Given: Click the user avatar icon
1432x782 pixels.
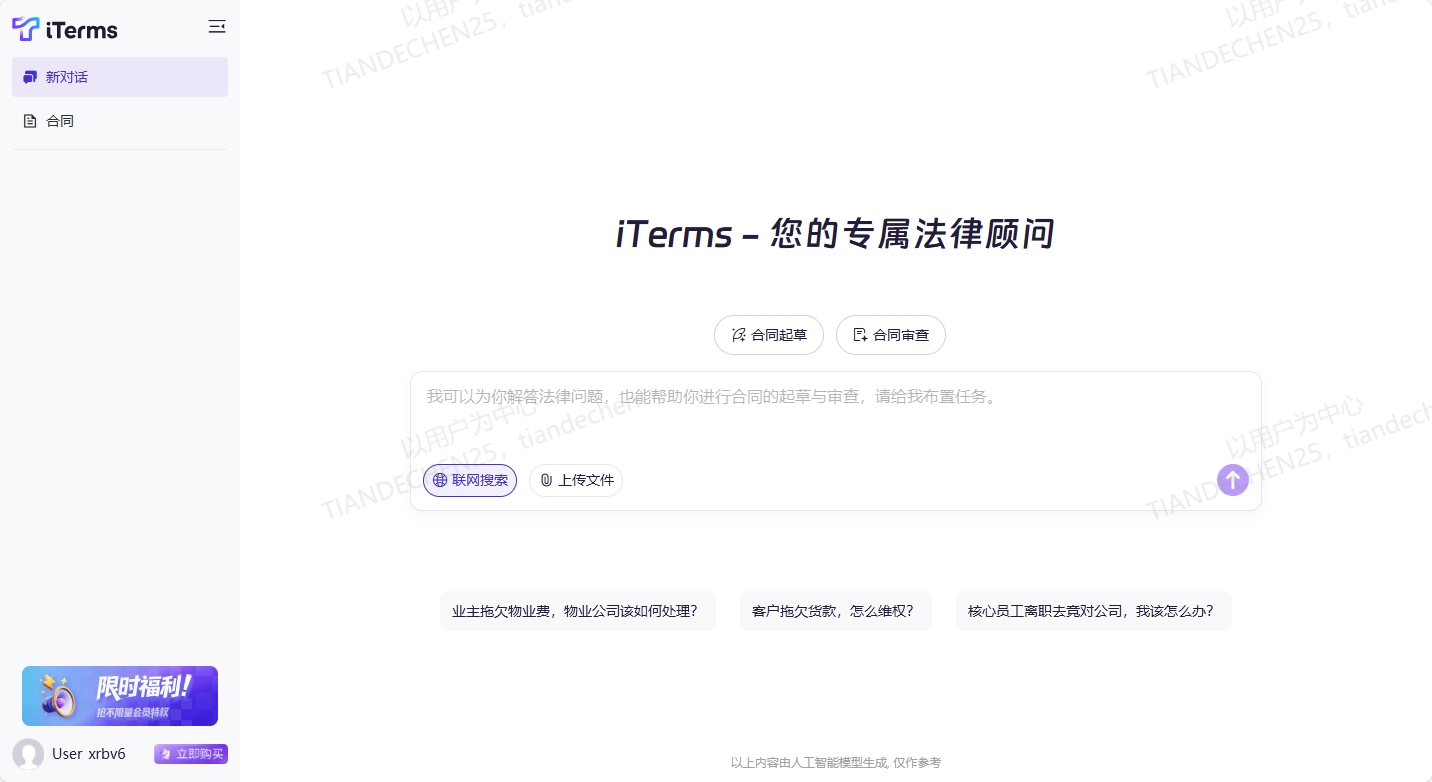Looking at the screenshot, I should pyautogui.click(x=28, y=754).
